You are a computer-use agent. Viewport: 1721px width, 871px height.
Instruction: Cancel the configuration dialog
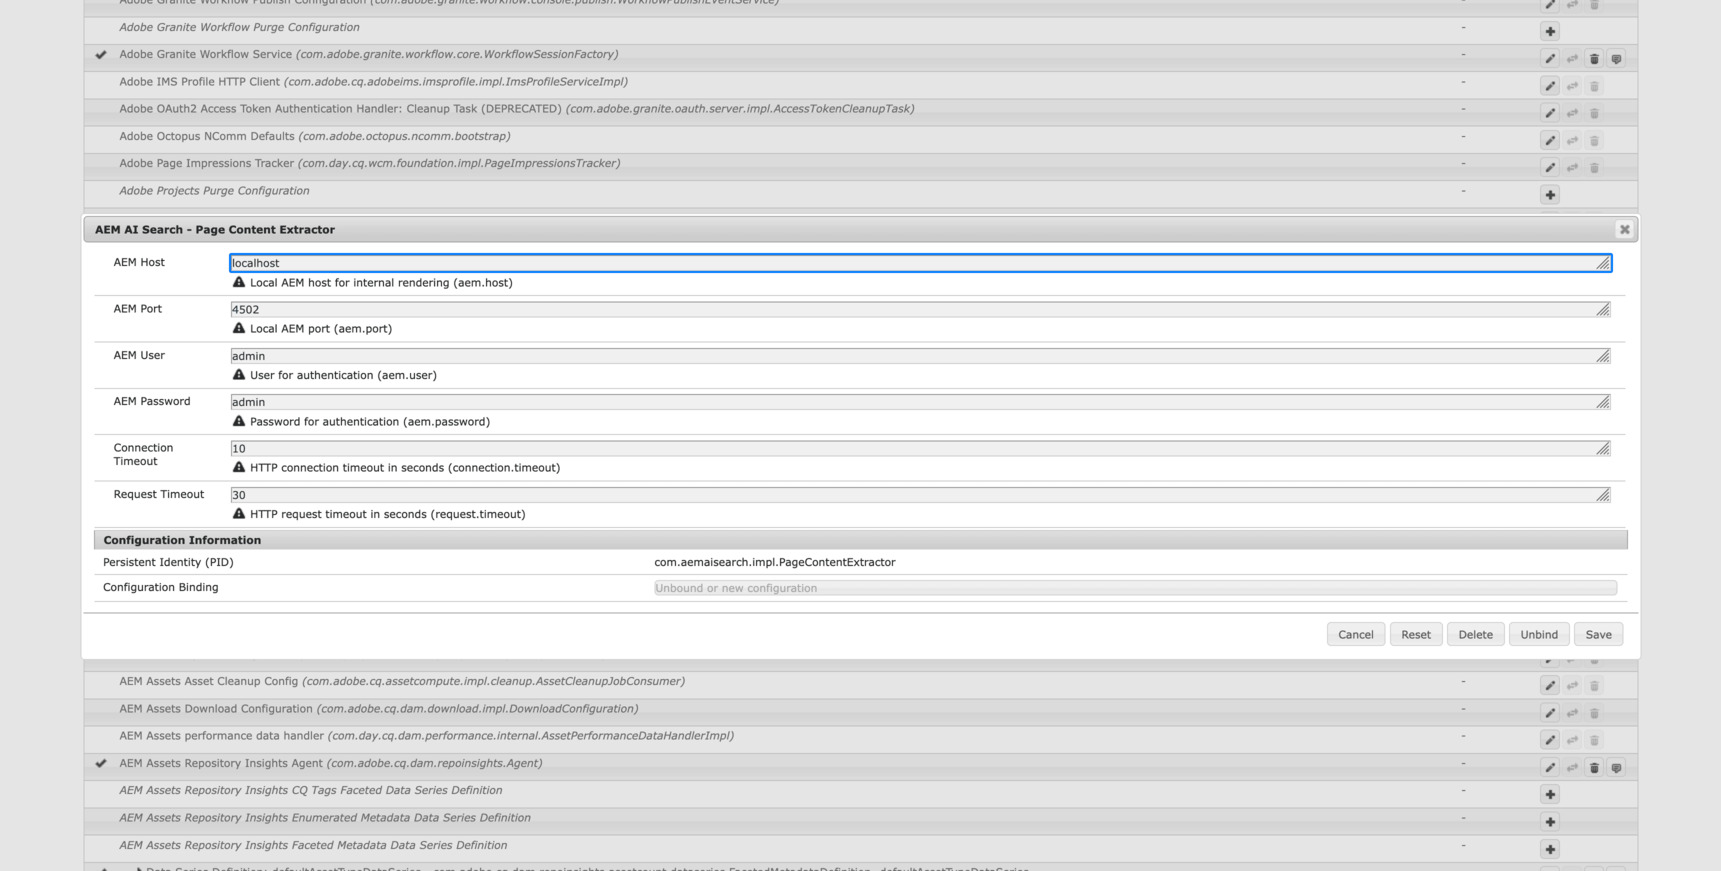[1356, 635]
